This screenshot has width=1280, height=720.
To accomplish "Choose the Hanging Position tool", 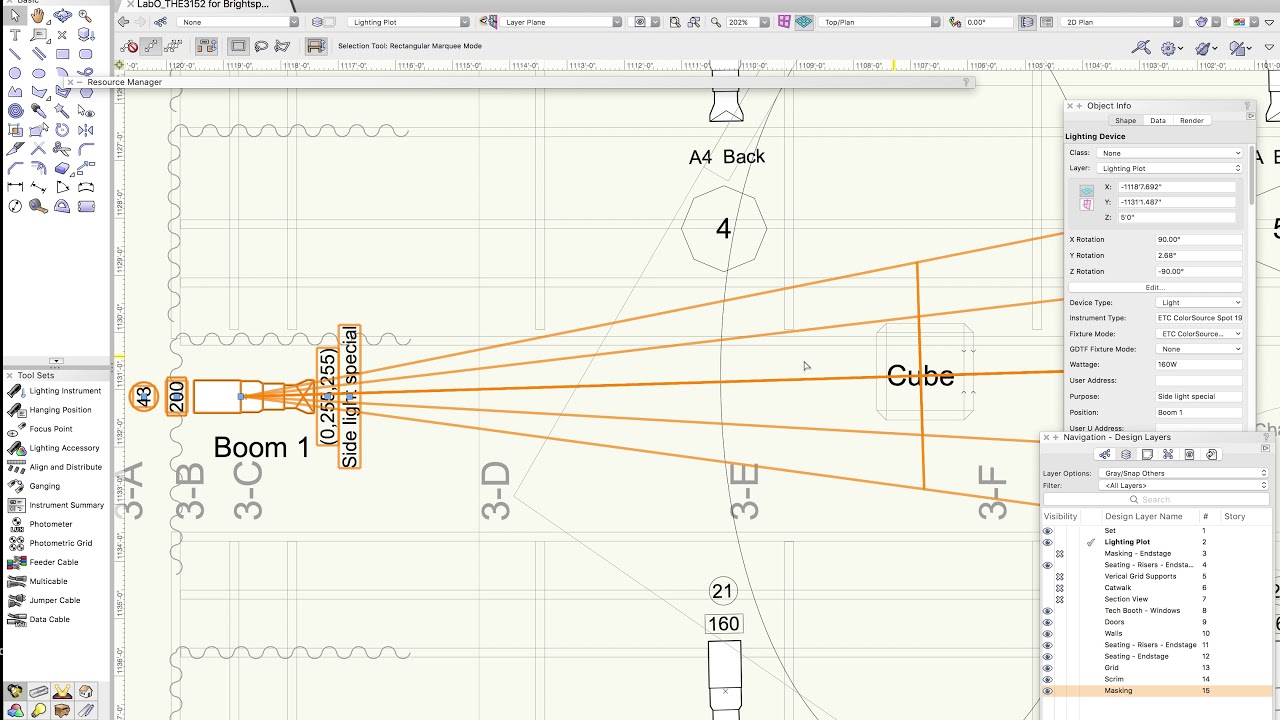I will (x=55, y=410).
